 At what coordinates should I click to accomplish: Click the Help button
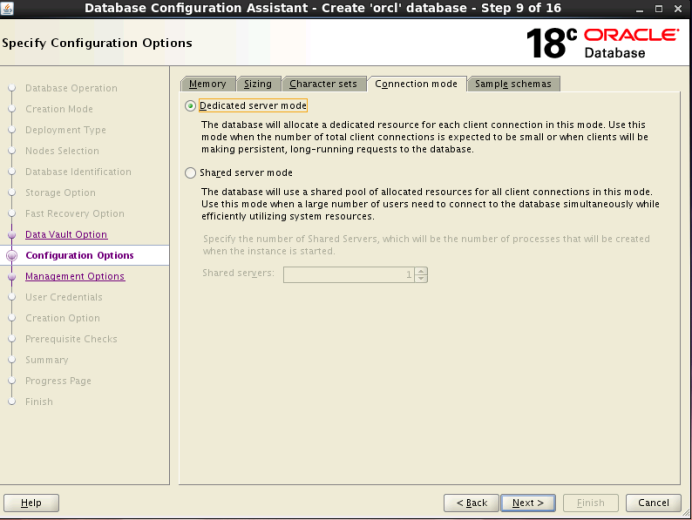[31, 503]
